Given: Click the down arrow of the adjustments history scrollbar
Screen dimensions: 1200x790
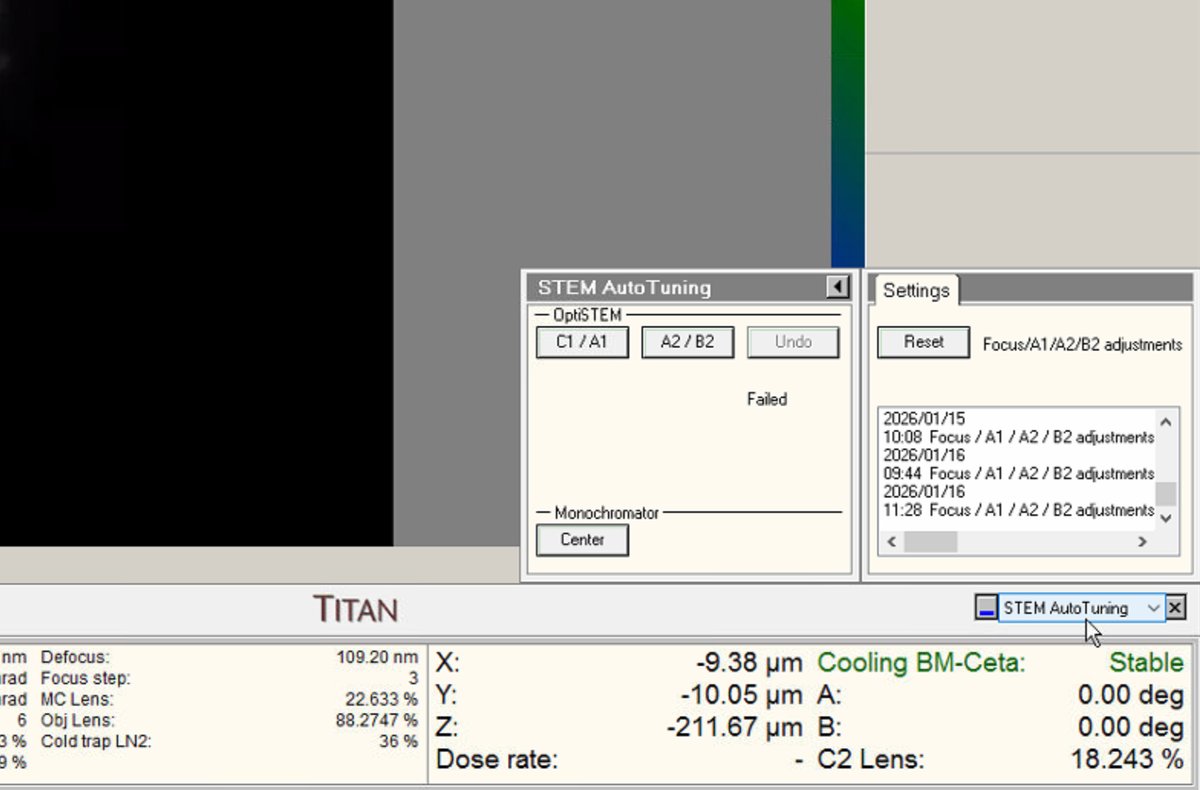Looking at the screenshot, I should coord(1165,518).
